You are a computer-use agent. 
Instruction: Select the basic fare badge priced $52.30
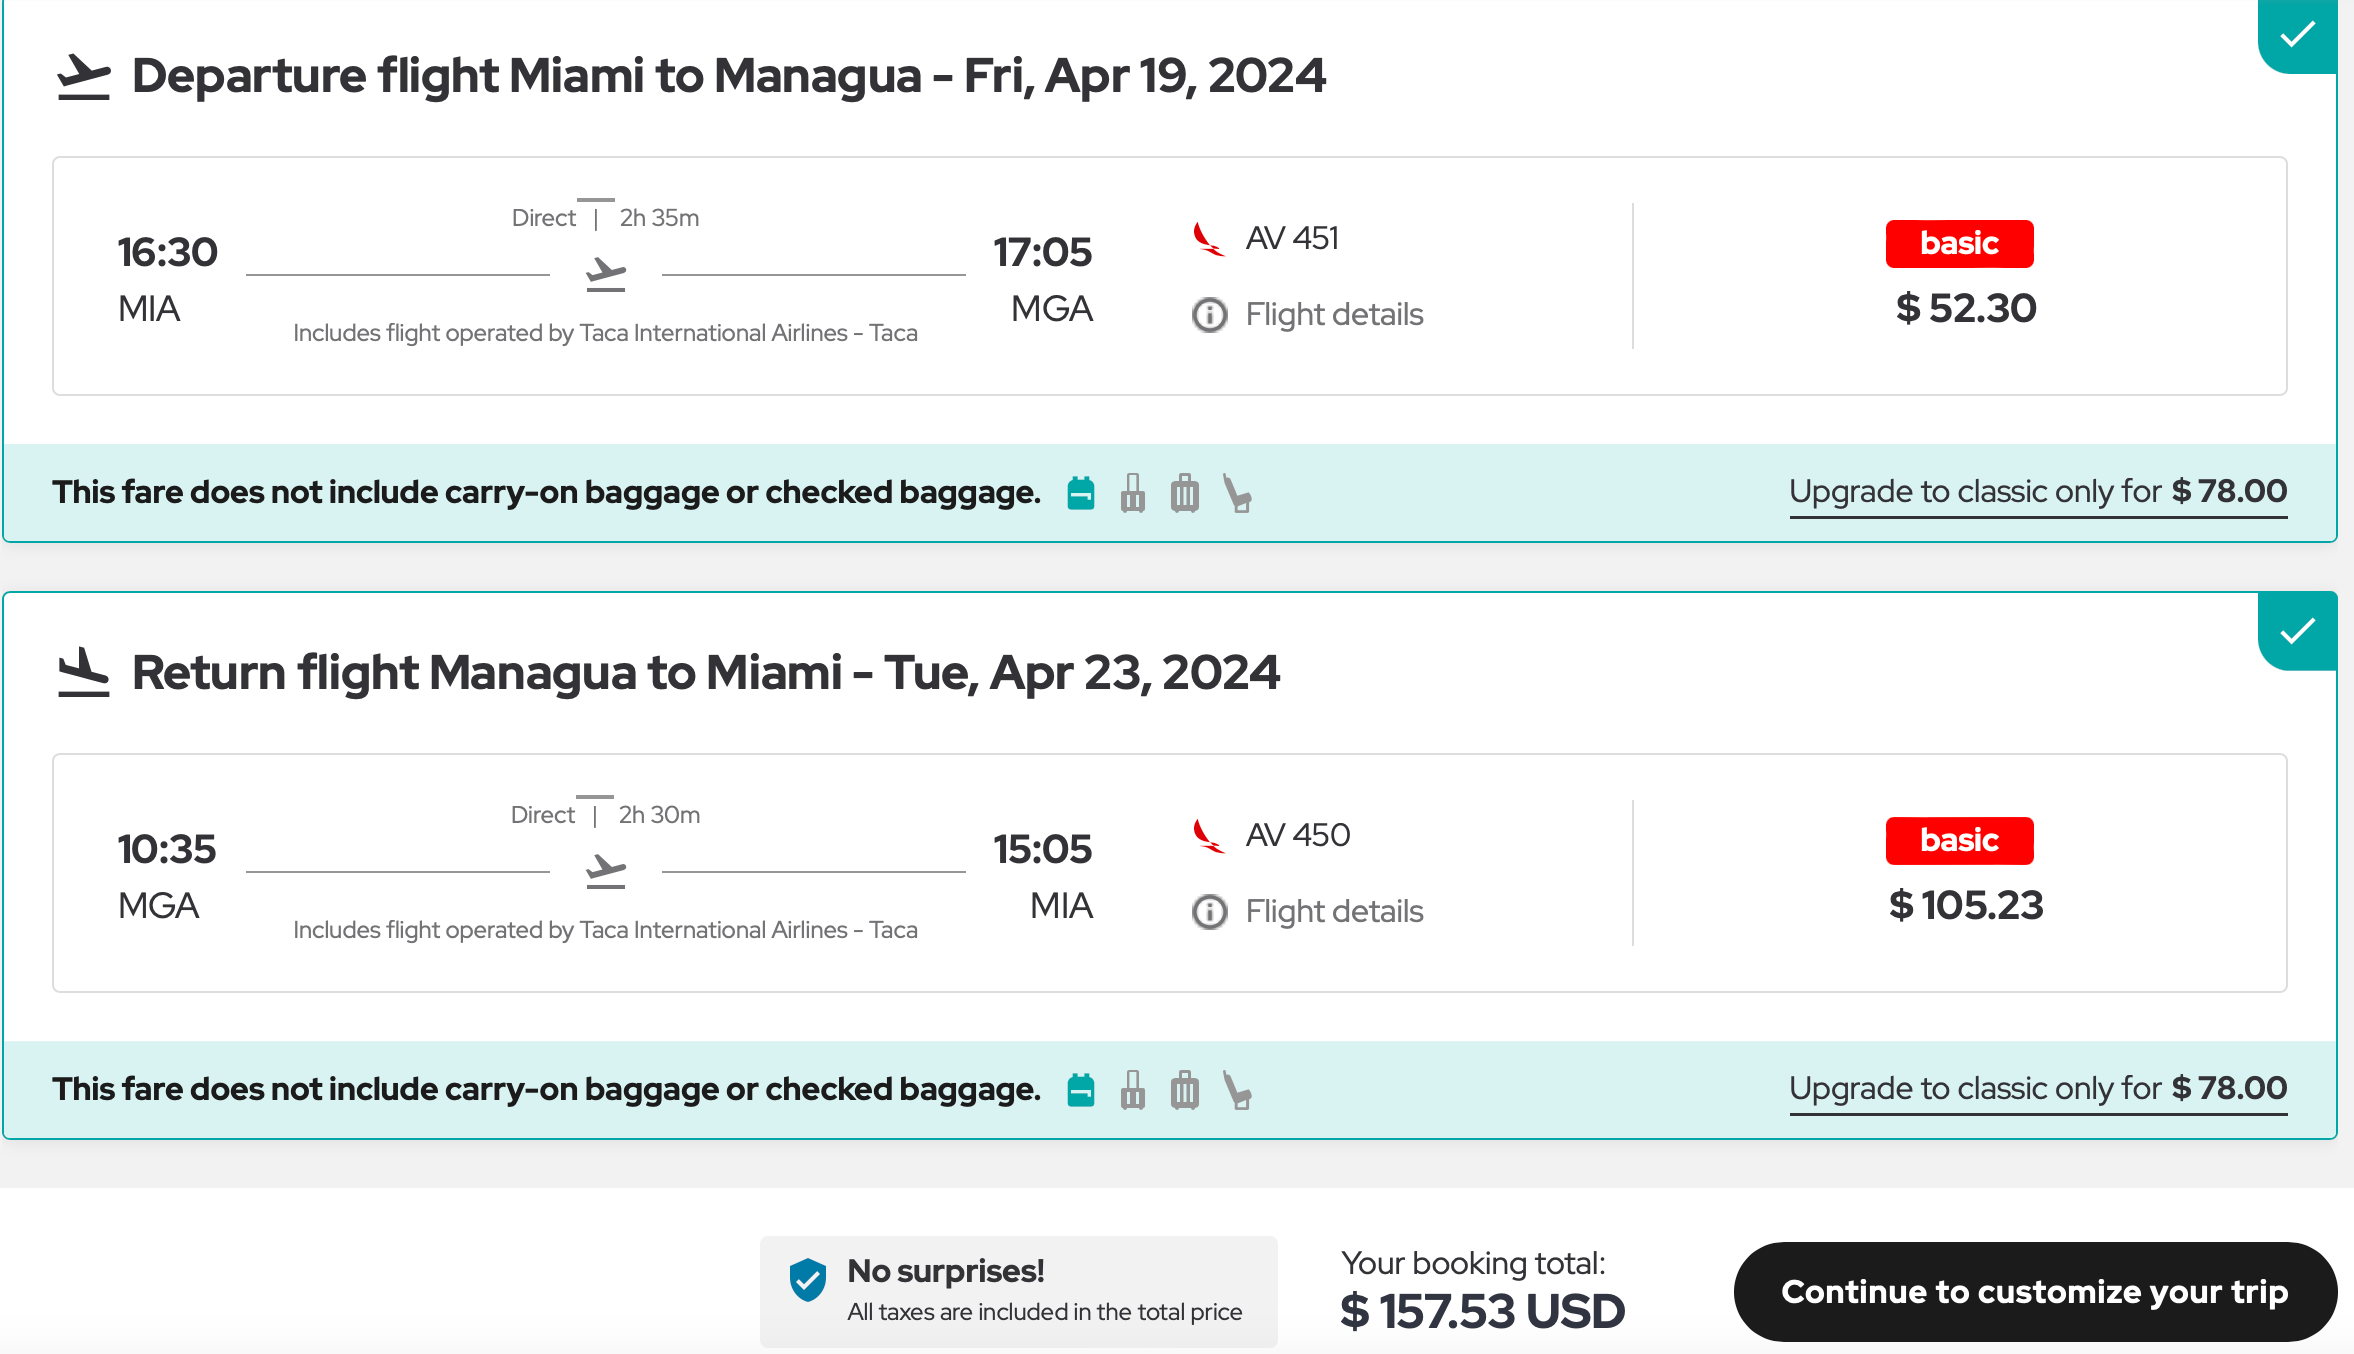pyautogui.click(x=1959, y=244)
